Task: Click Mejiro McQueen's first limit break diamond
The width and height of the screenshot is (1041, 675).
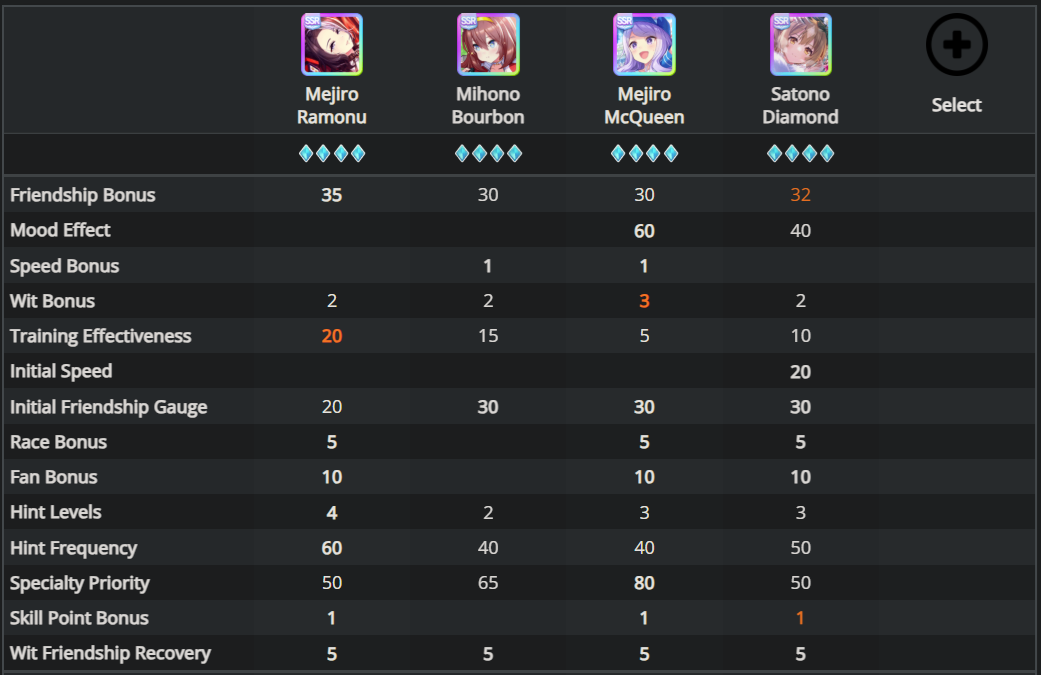Action: click(618, 154)
